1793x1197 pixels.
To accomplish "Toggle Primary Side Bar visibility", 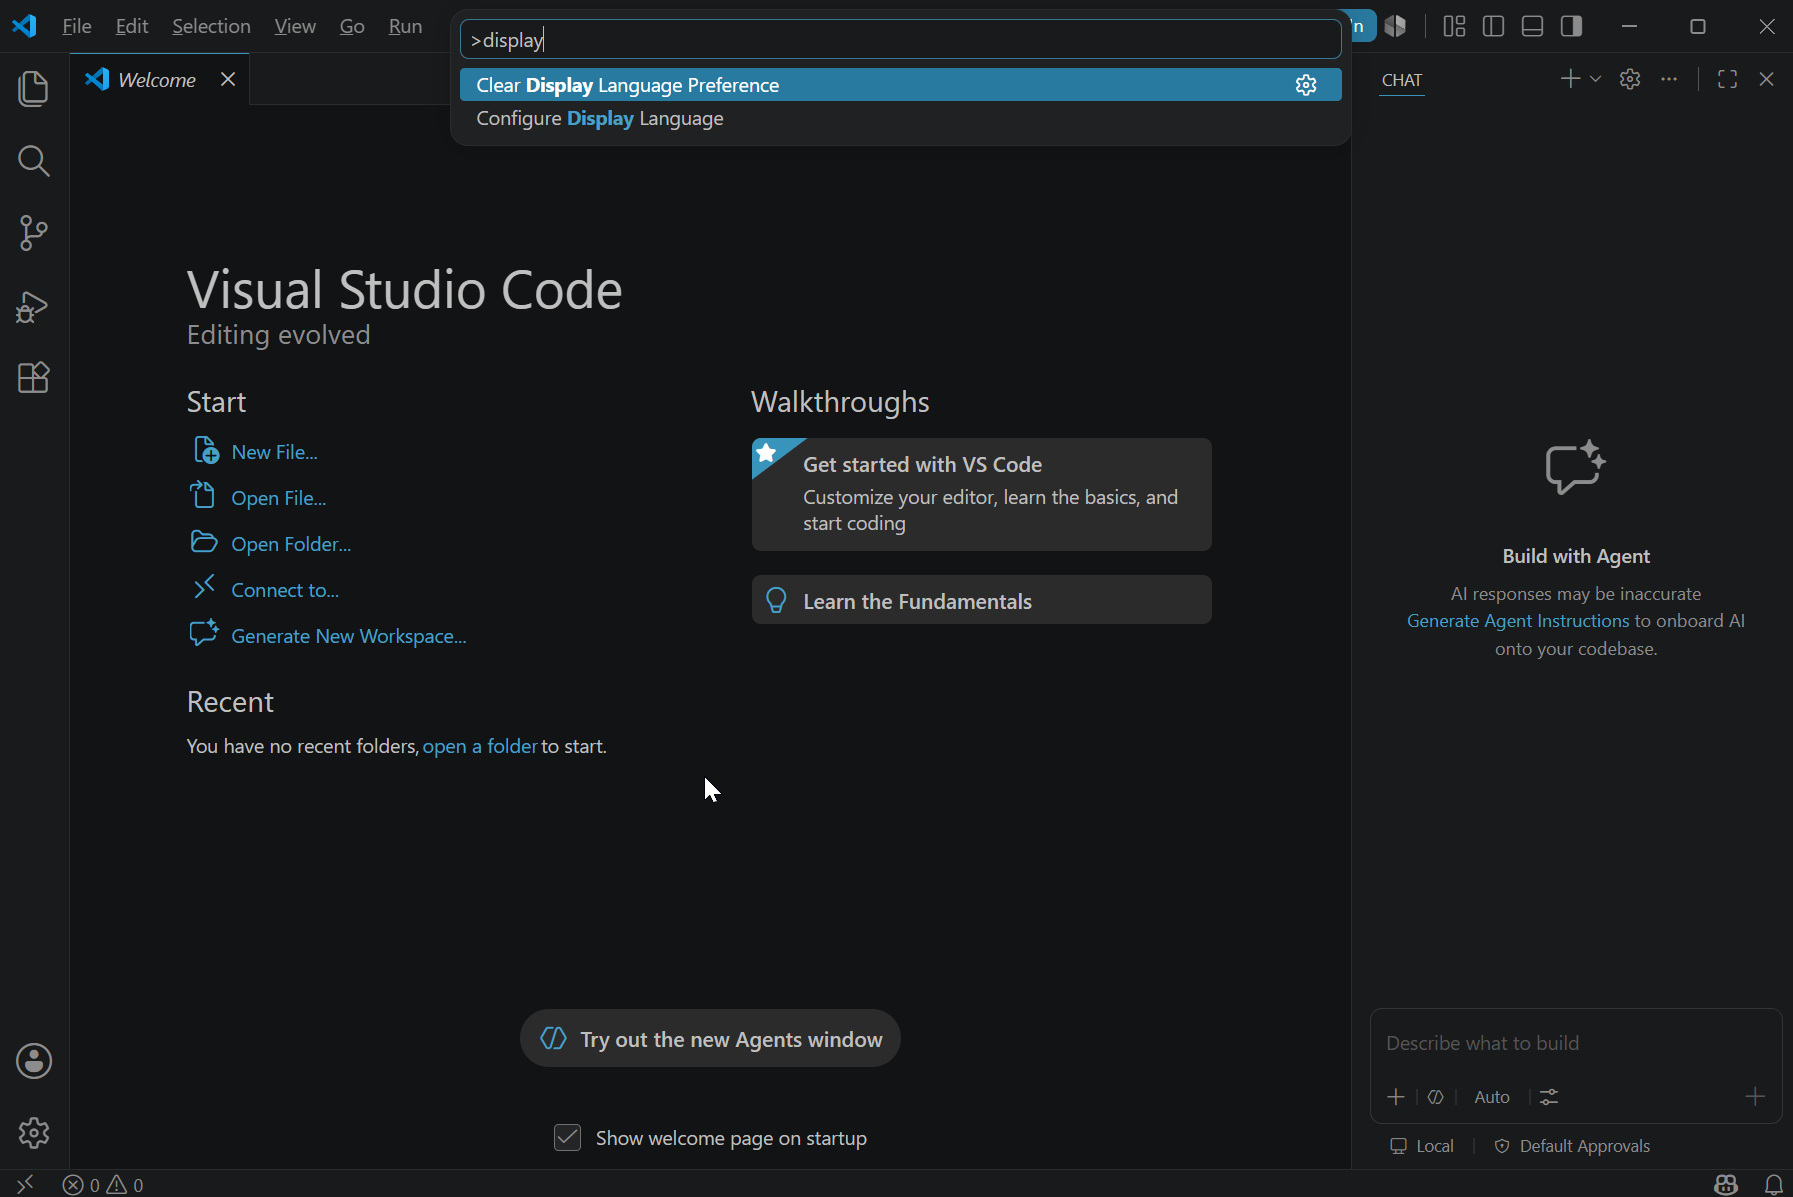I will (1493, 26).
